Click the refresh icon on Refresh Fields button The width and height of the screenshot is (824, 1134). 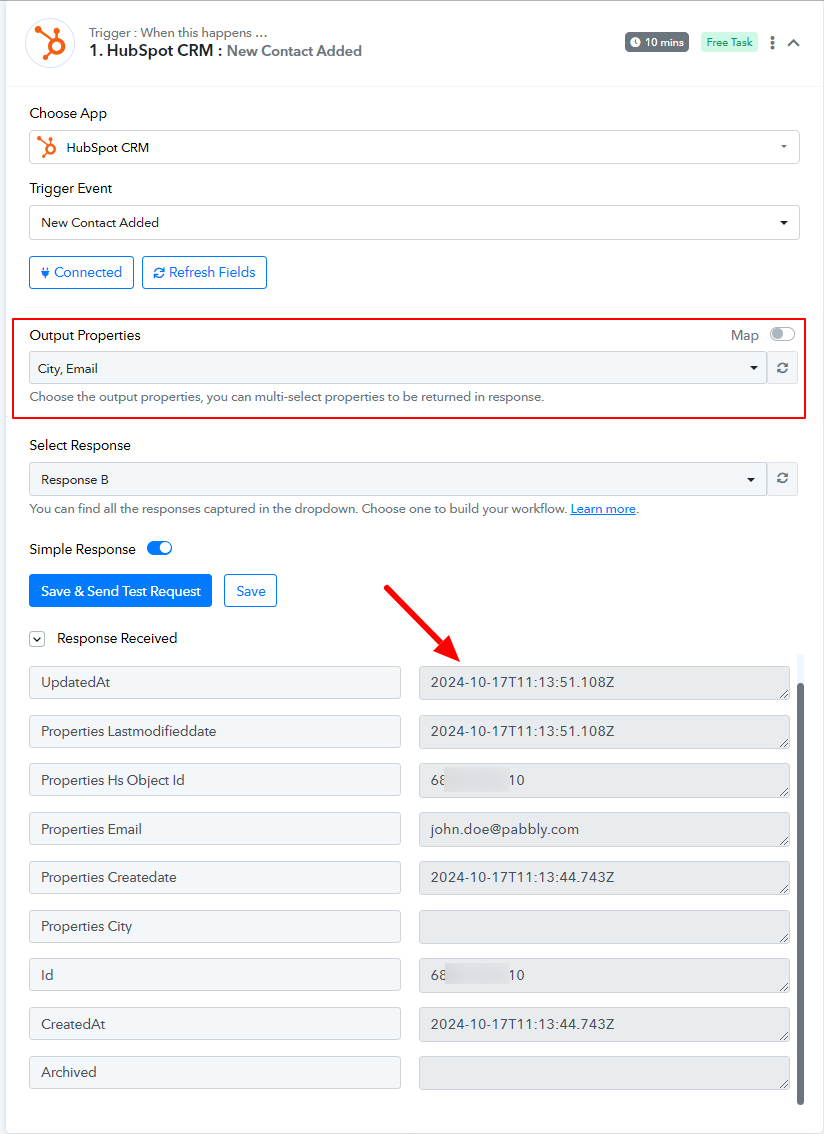click(159, 273)
